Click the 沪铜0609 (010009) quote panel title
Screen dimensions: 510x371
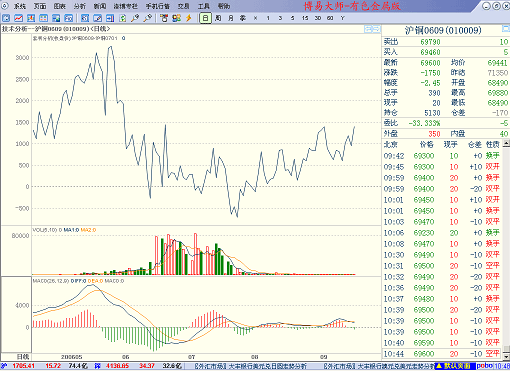point(443,30)
